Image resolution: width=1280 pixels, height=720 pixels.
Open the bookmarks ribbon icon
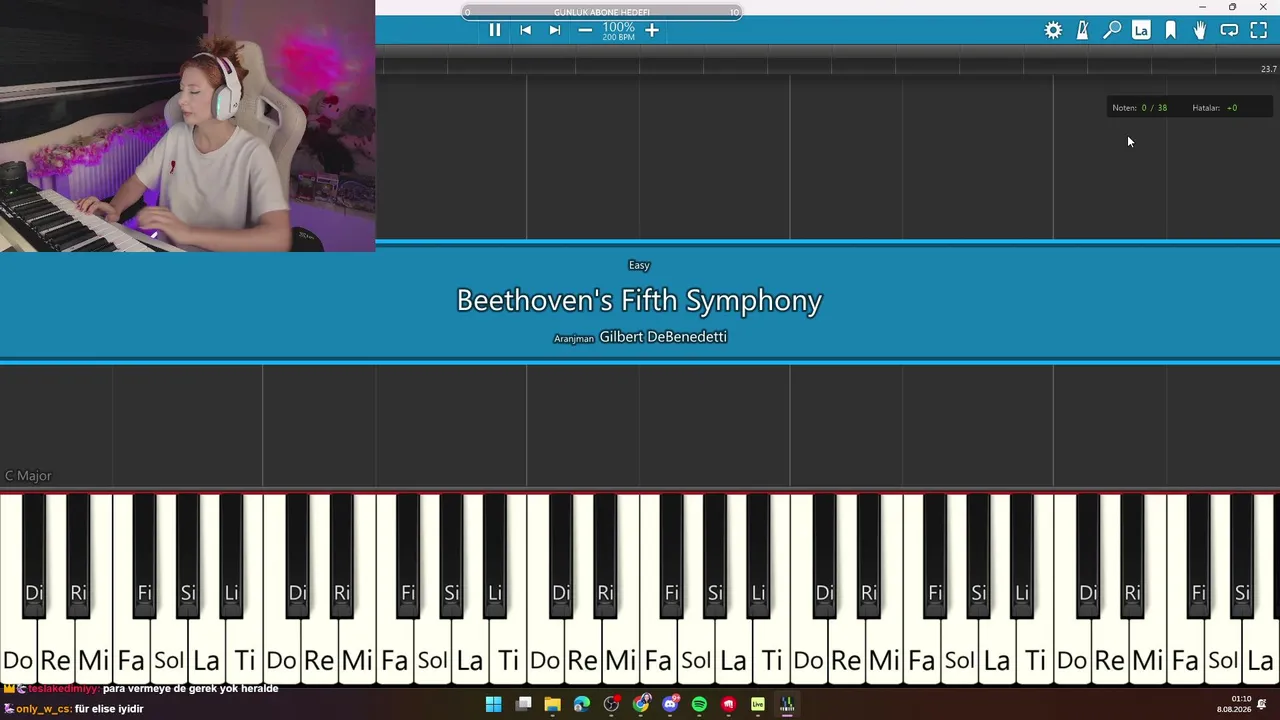pos(1171,30)
